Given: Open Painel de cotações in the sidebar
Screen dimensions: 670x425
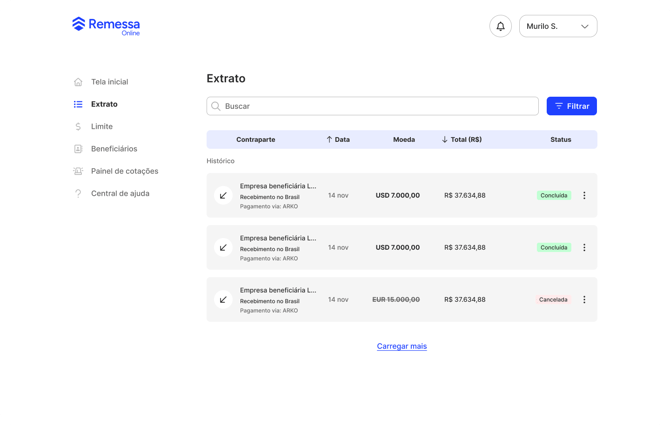Looking at the screenshot, I should click(x=123, y=171).
